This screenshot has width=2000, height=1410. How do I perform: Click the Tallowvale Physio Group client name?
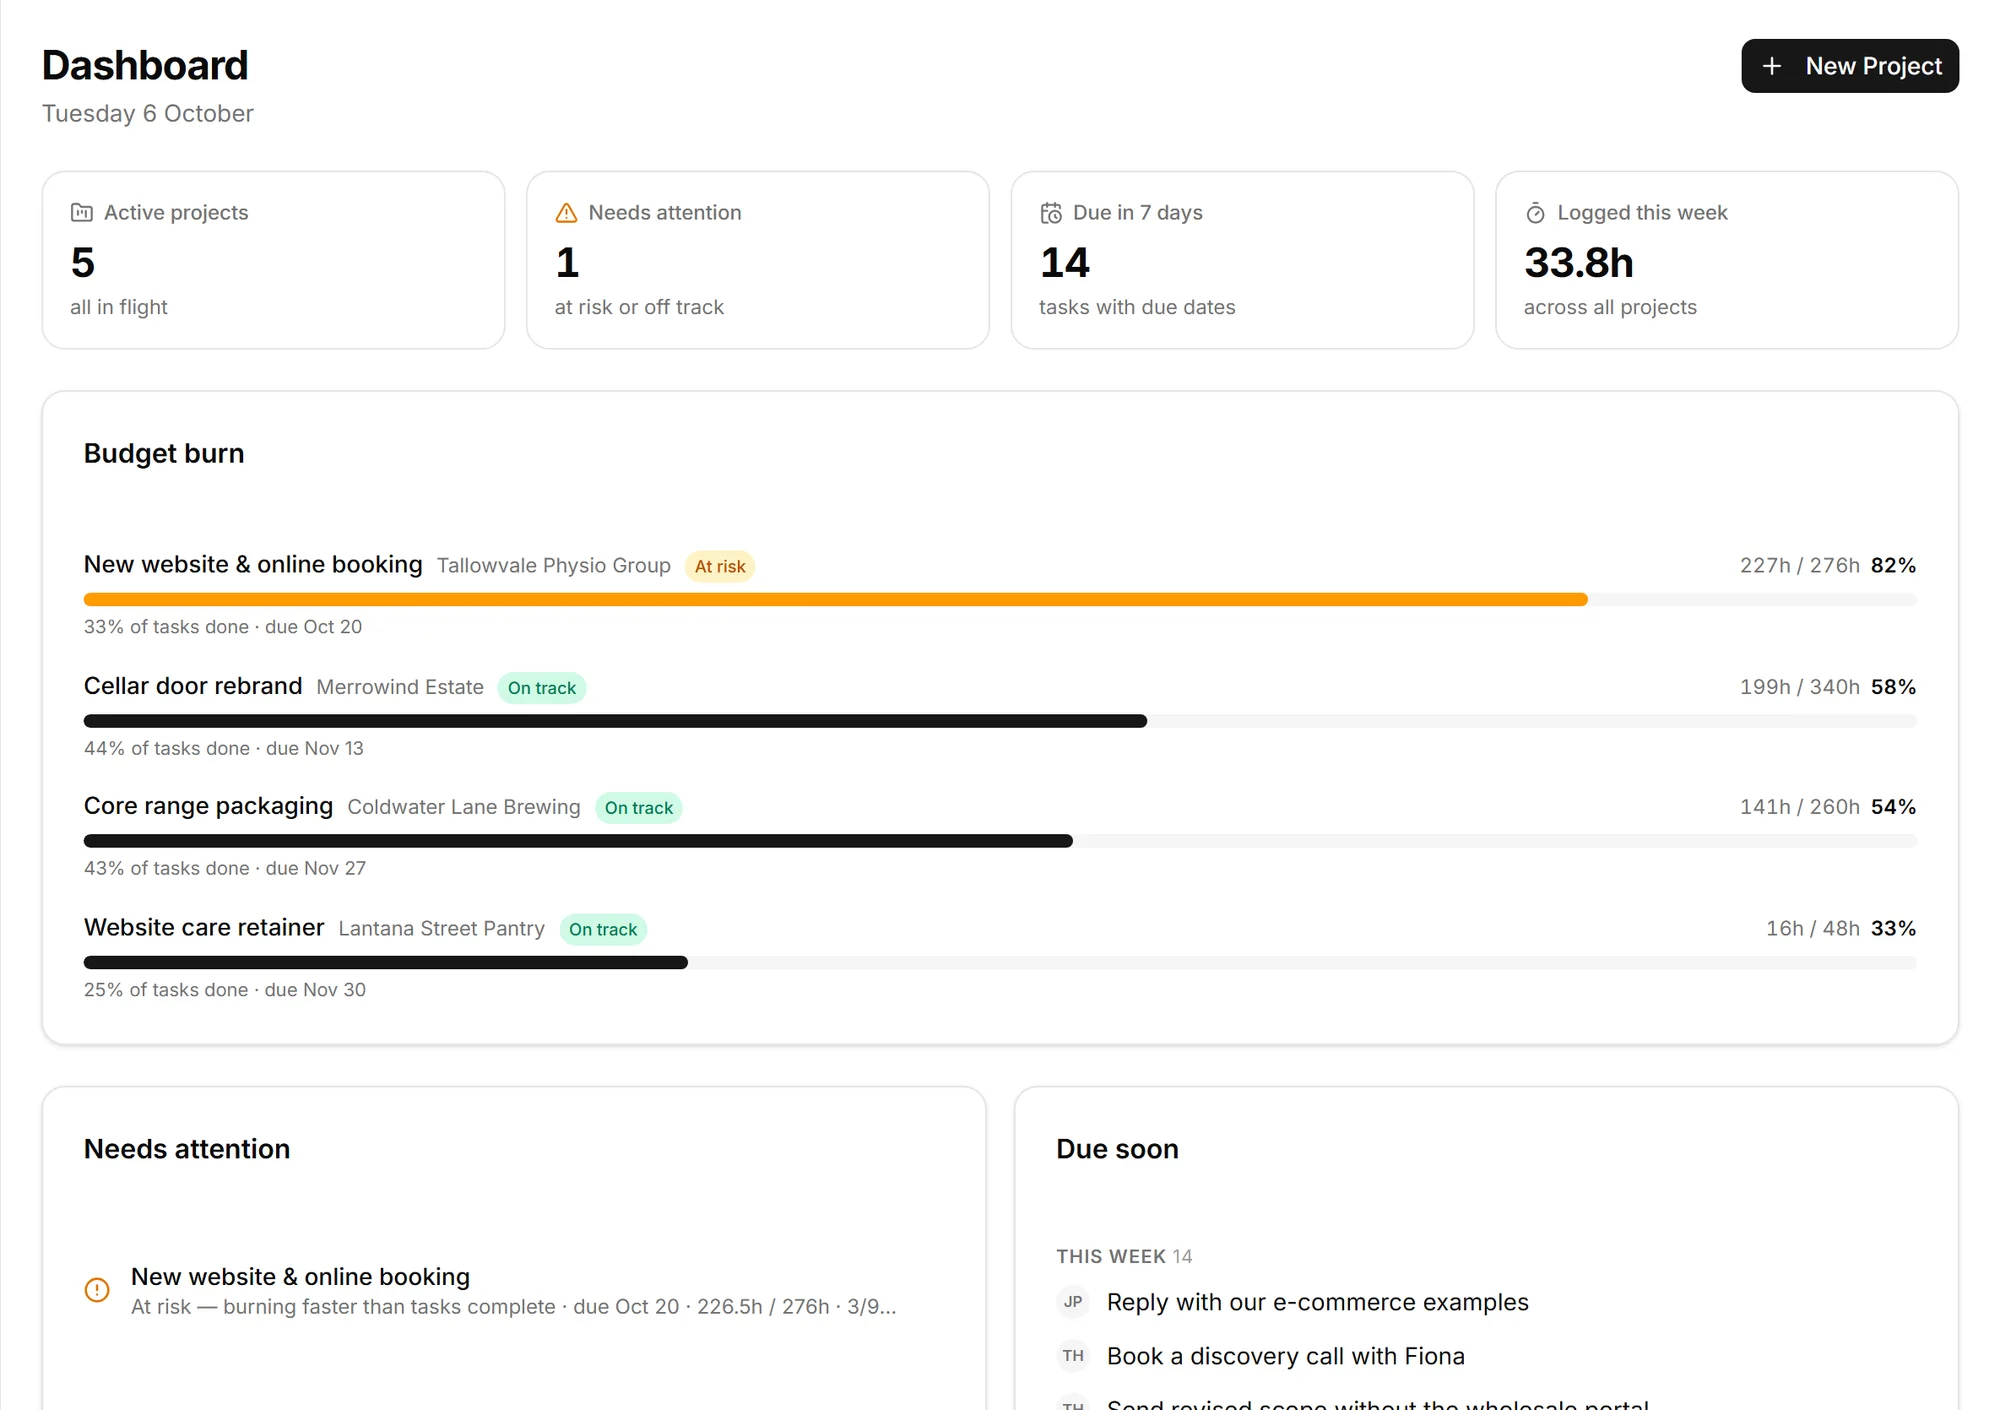pyautogui.click(x=554, y=565)
